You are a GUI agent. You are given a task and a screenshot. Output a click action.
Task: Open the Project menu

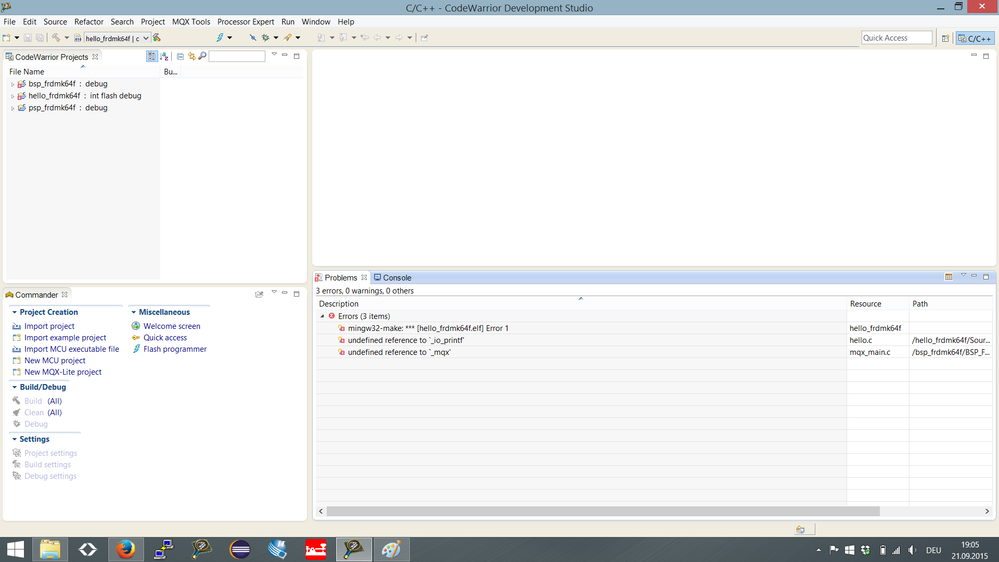pyautogui.click(x=152, y=22)
